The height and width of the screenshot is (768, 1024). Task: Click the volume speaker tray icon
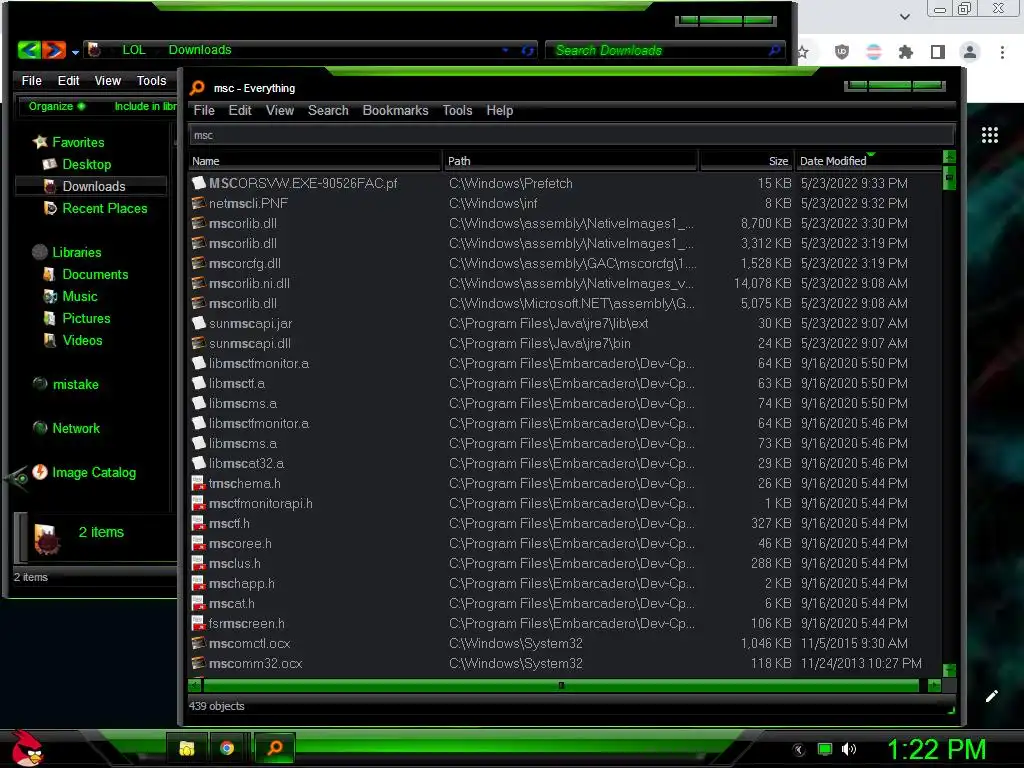(849, 749)
